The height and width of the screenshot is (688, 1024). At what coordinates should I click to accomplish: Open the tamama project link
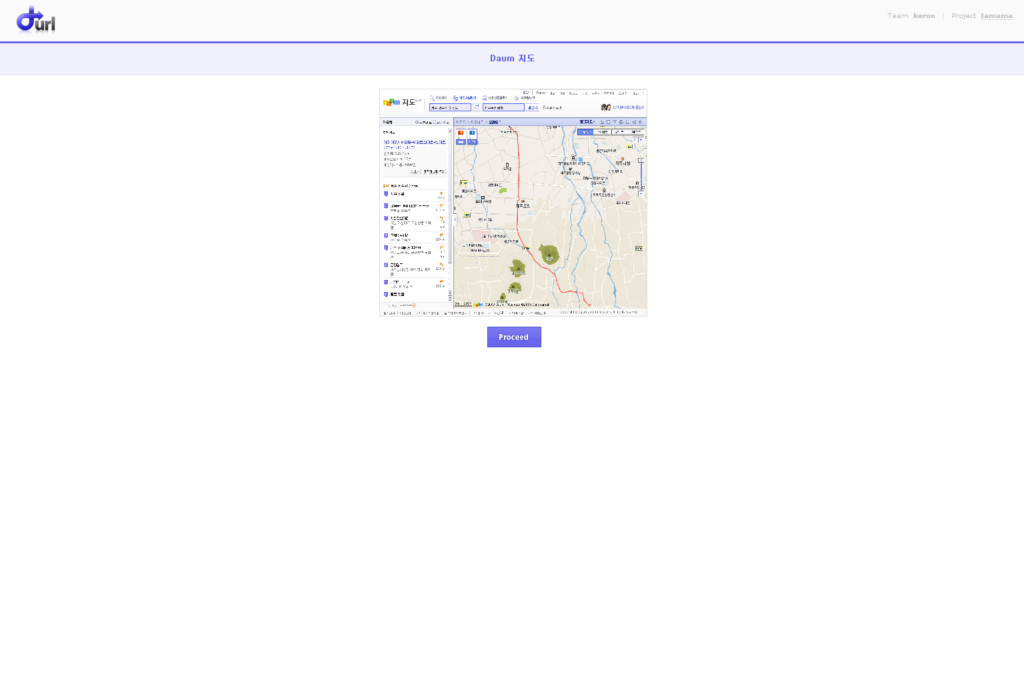pyautogui.click(x=996, y=16)
